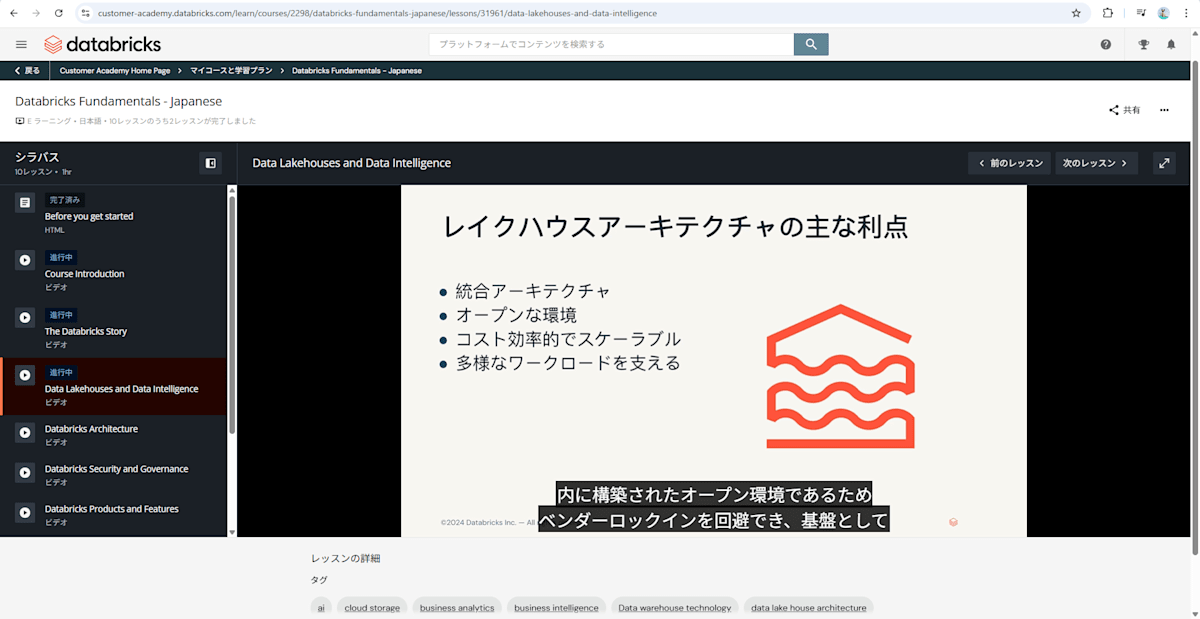Click the シラバス heading
1200x619 pixels.
(37, 157)
